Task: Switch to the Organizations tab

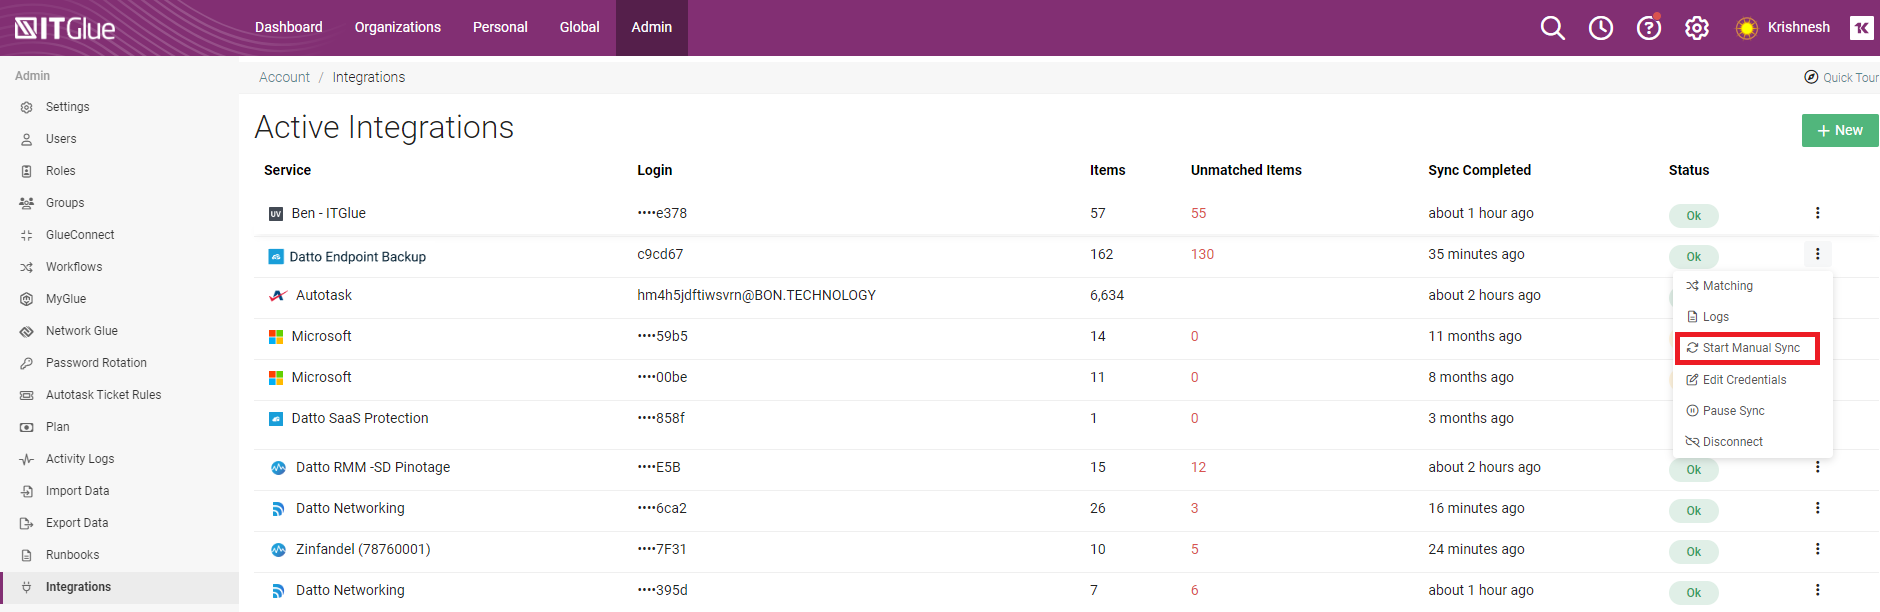Action: (x=397, y=28)
